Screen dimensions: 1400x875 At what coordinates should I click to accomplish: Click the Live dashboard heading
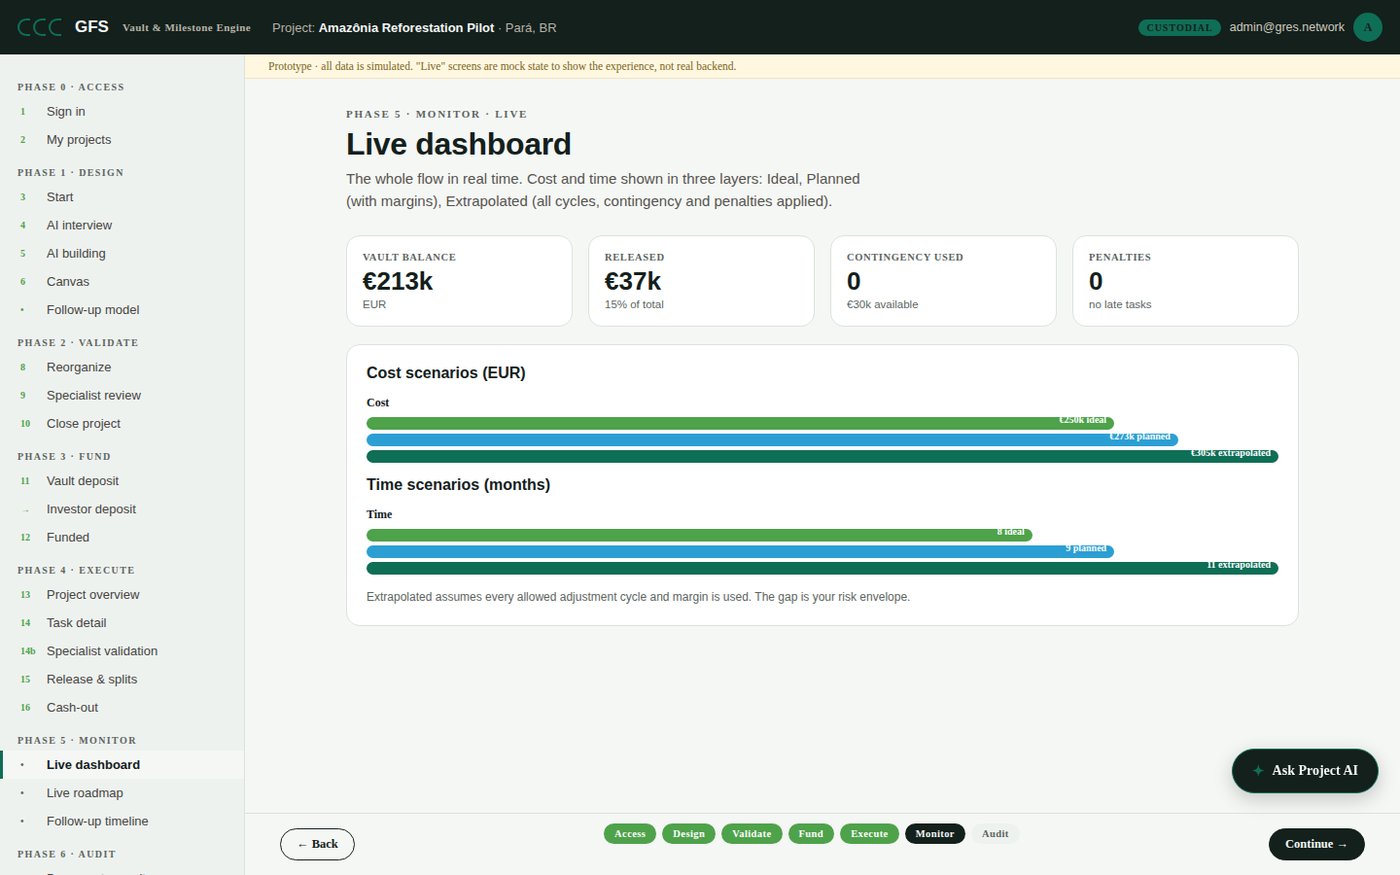pos(459,144)
